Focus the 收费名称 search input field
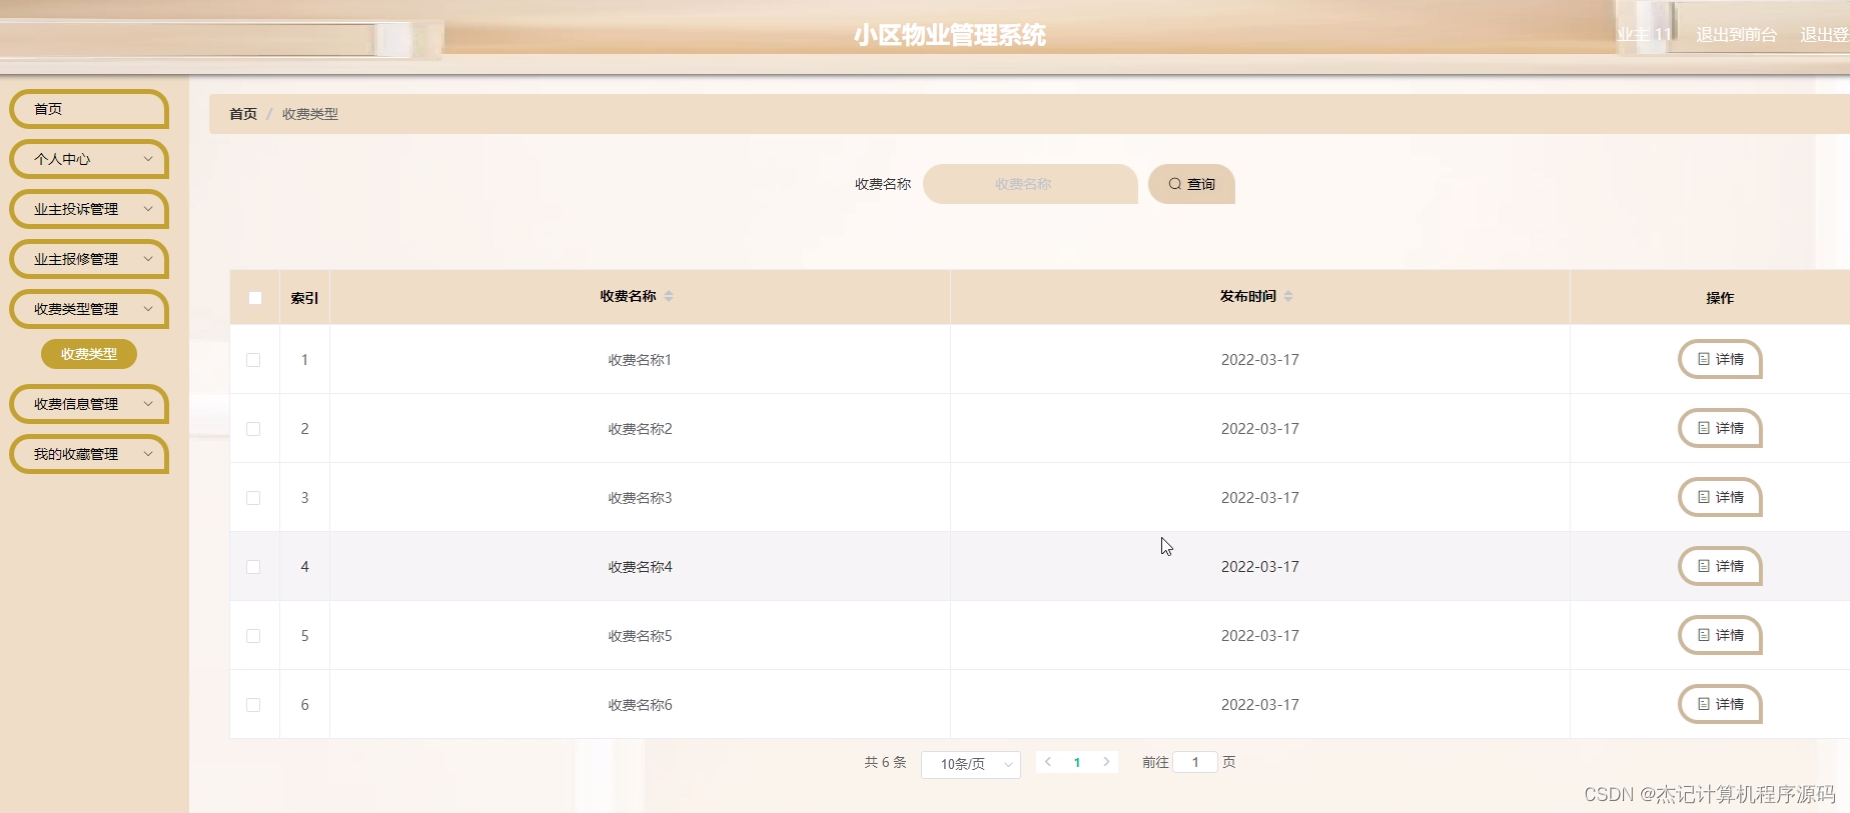The width and height of the screenshot is (1850, 813). [x=1030, y=184]
